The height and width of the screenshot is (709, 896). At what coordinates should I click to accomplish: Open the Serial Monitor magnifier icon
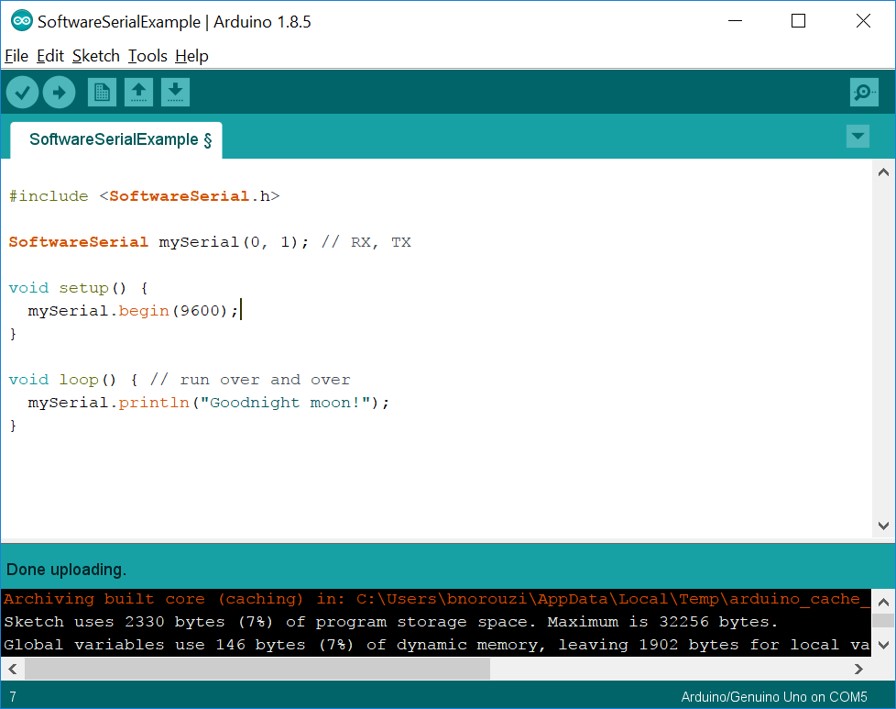(863, 92)
